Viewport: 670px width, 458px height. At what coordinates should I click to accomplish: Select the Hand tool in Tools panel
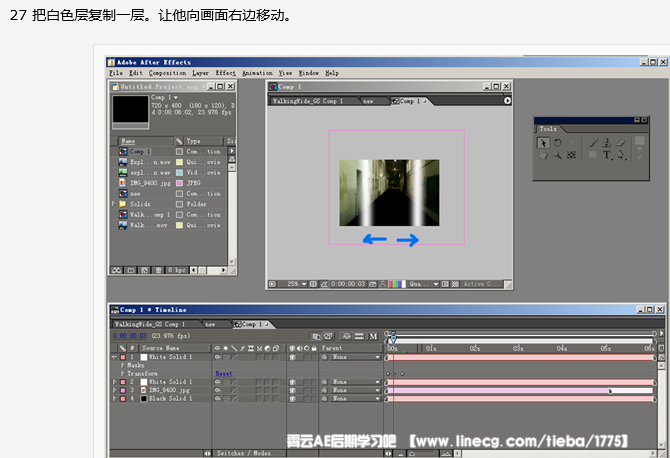point(543,155)
